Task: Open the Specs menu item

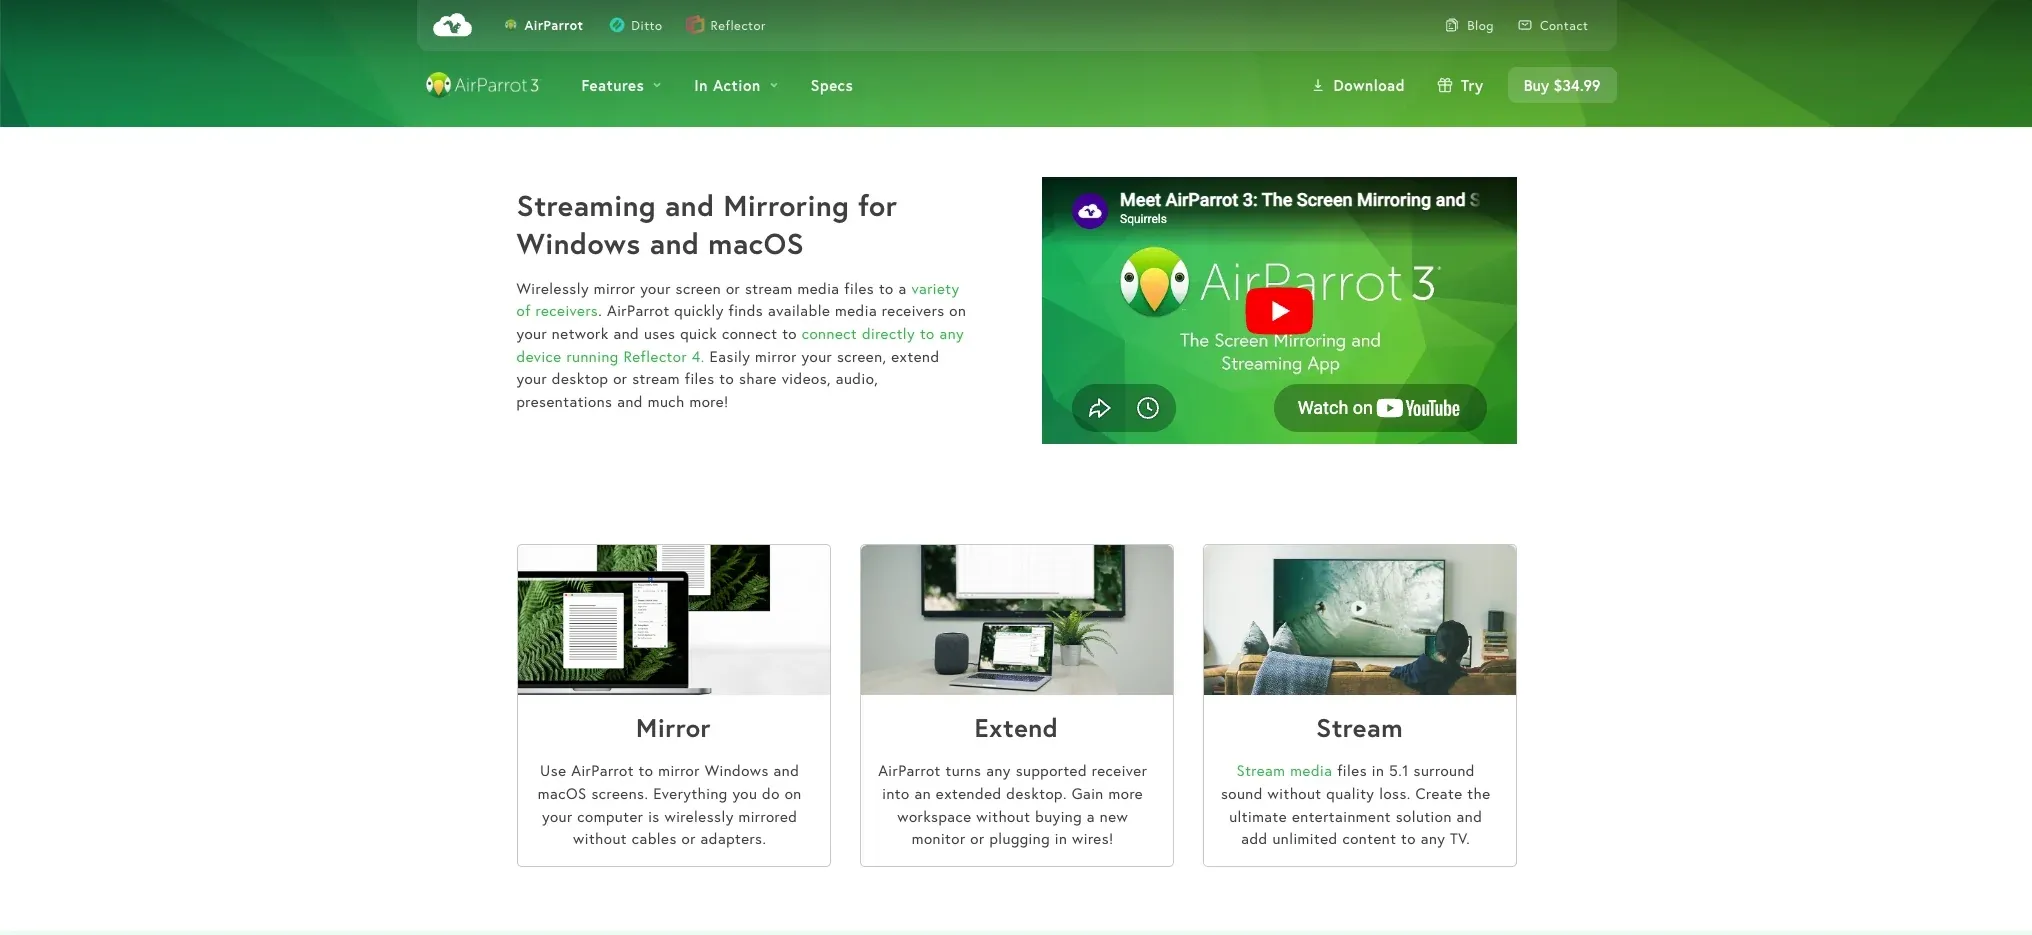Action: click(x=831, y=86)
